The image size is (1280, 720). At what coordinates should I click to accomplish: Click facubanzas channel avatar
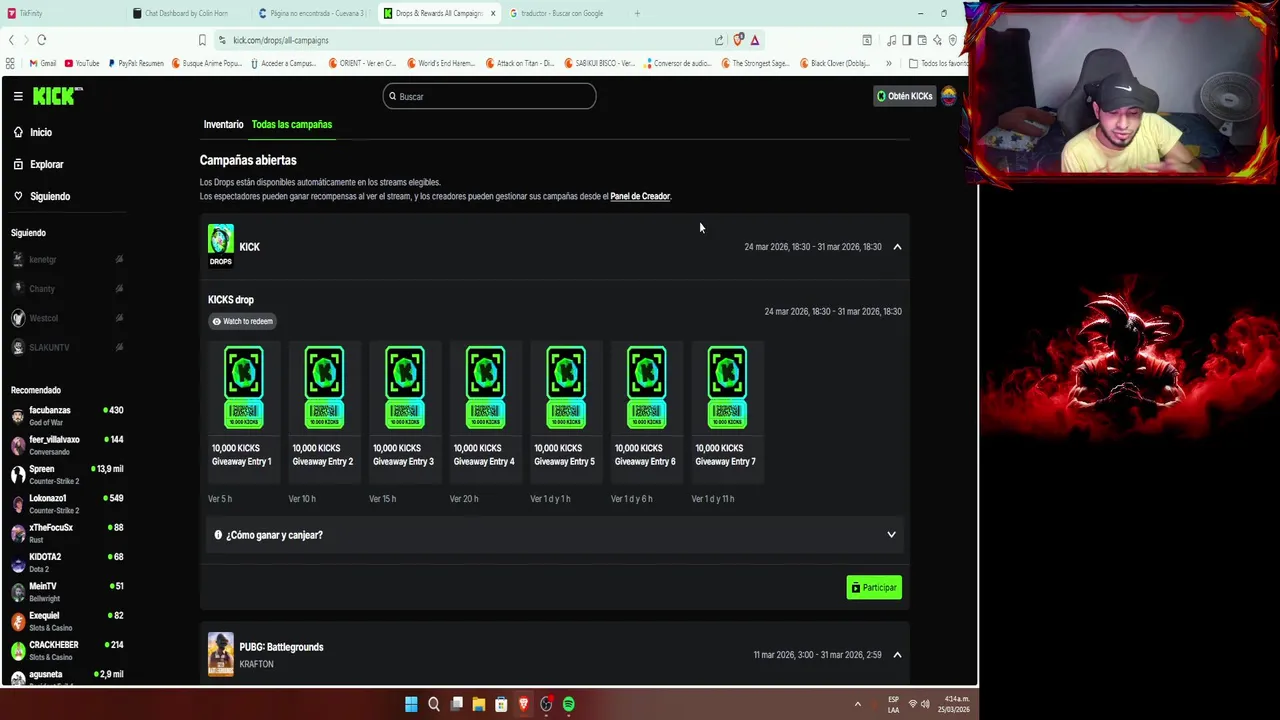click(18, 416)
